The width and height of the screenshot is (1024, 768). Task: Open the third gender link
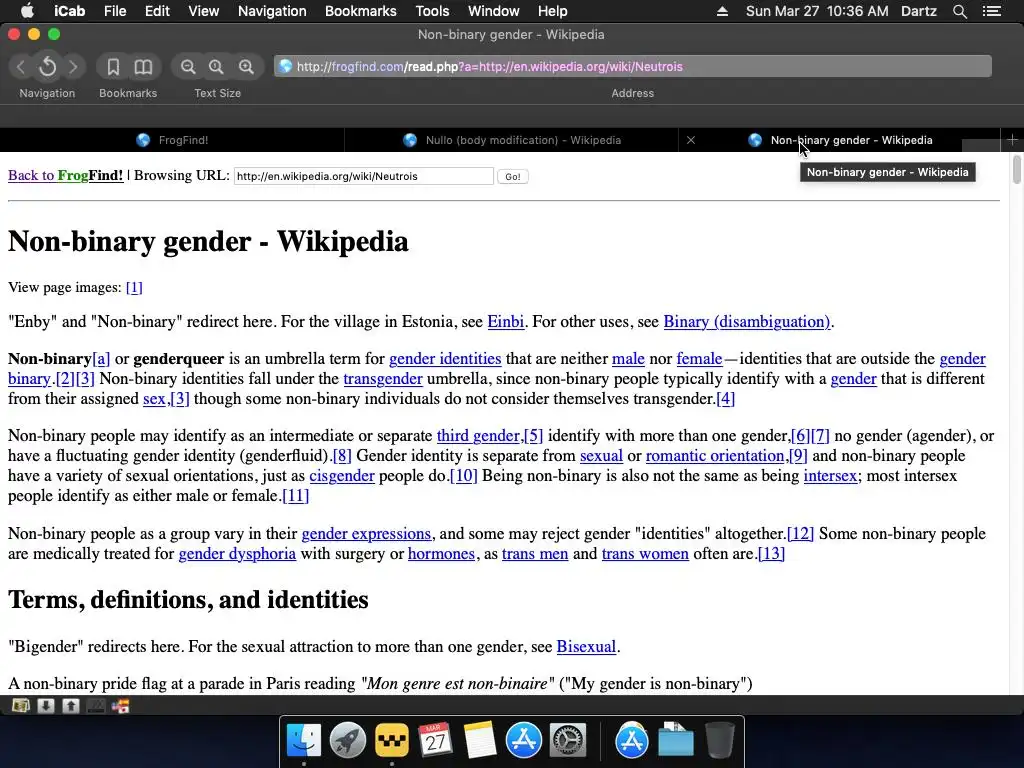(x=478, y=436)
